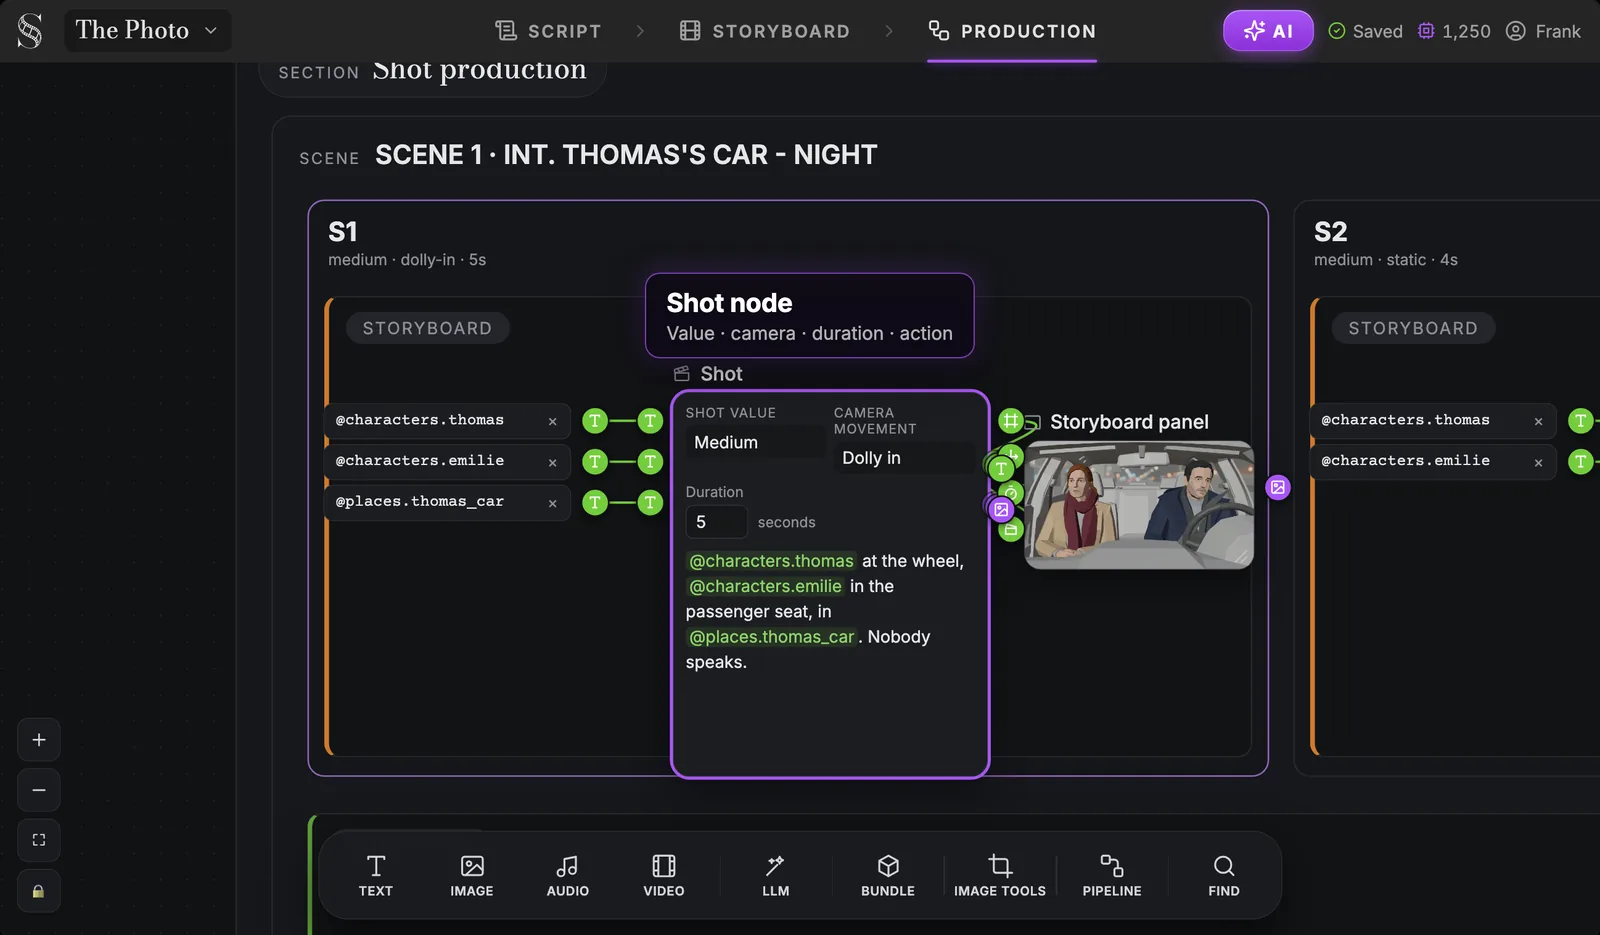Click the green text output port of Shot node
The height and width of the screenshot is (935, 1600).
1001,468
